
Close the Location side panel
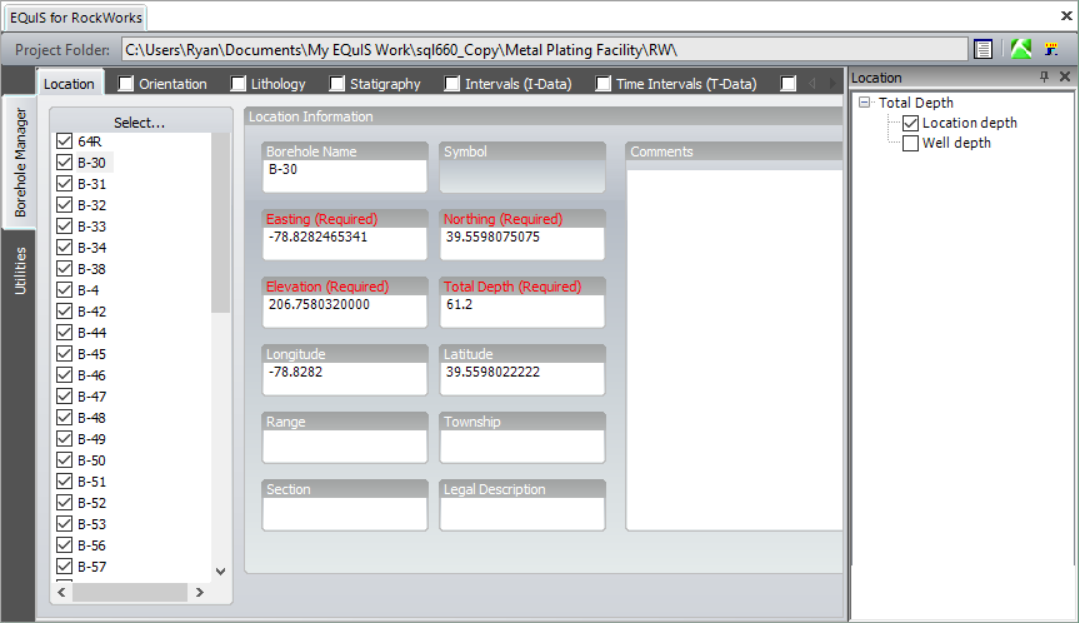pyautogui.click(x=1064, y=78)
